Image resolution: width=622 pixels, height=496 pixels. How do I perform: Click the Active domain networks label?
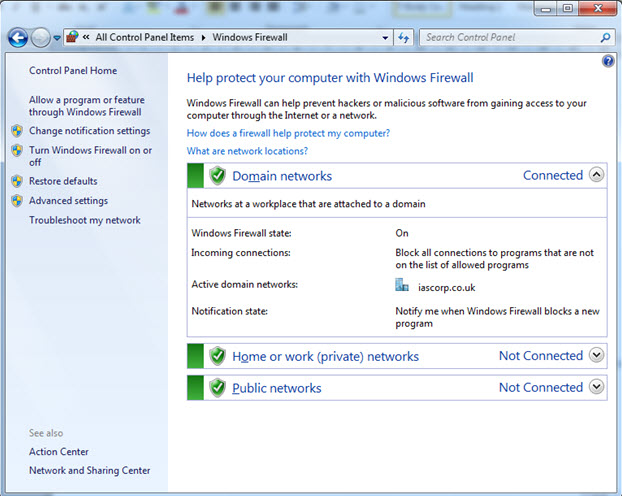[x=244, y=284]
